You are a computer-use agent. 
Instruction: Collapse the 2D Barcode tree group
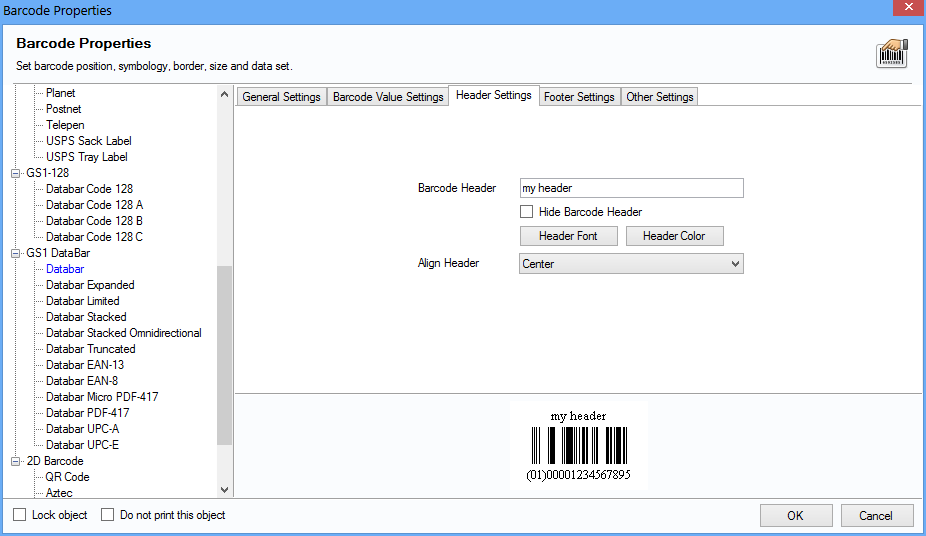(15, 462)
